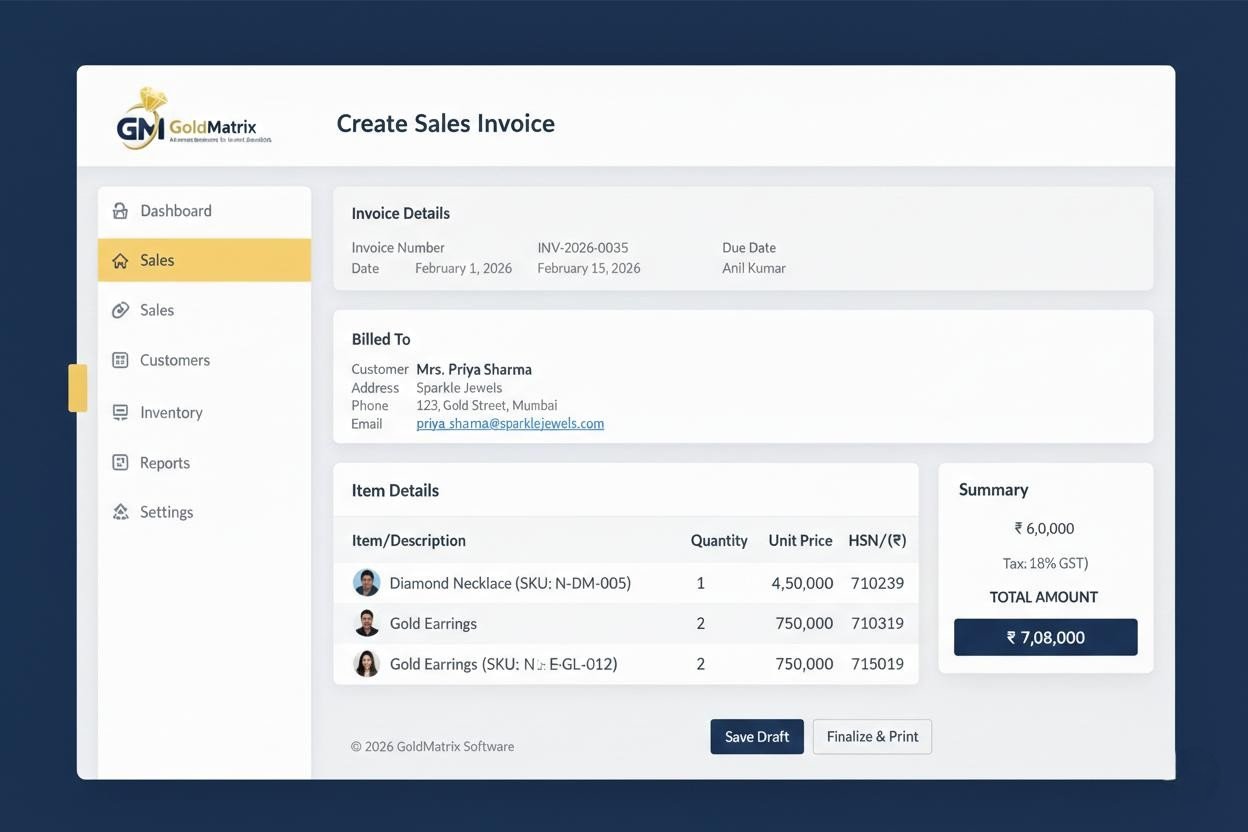Click the avatar beside Gold Earrings SKU E-GL-012

(367, 664)
